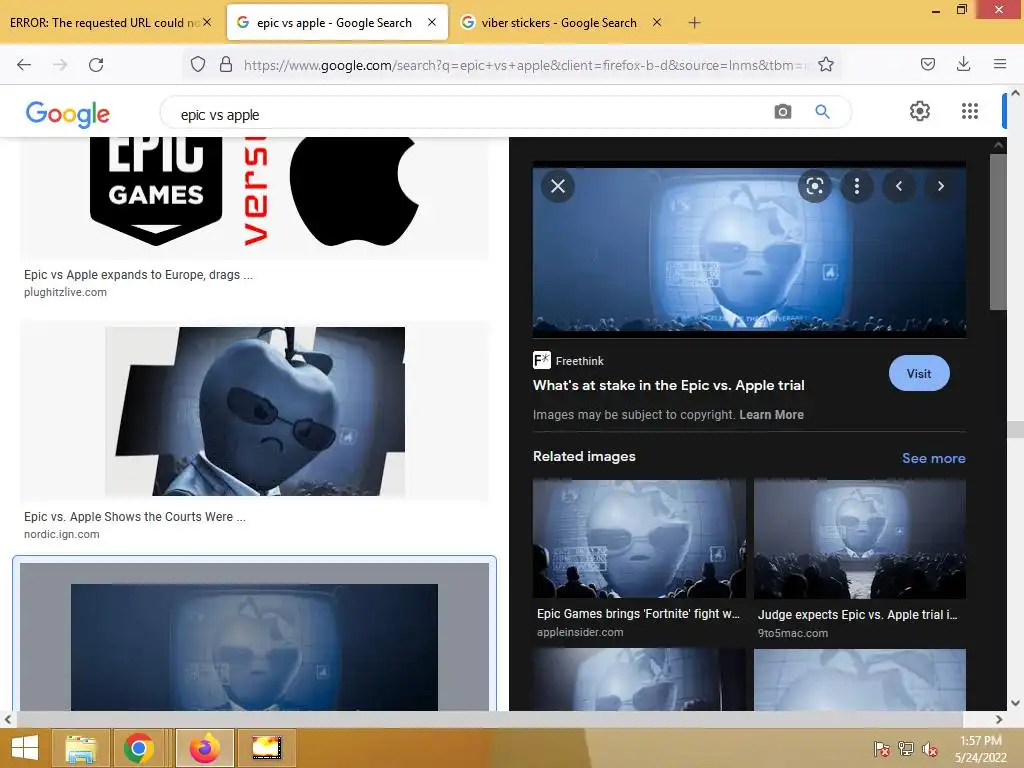Close the epic vs apple tab

coord(432,22)
